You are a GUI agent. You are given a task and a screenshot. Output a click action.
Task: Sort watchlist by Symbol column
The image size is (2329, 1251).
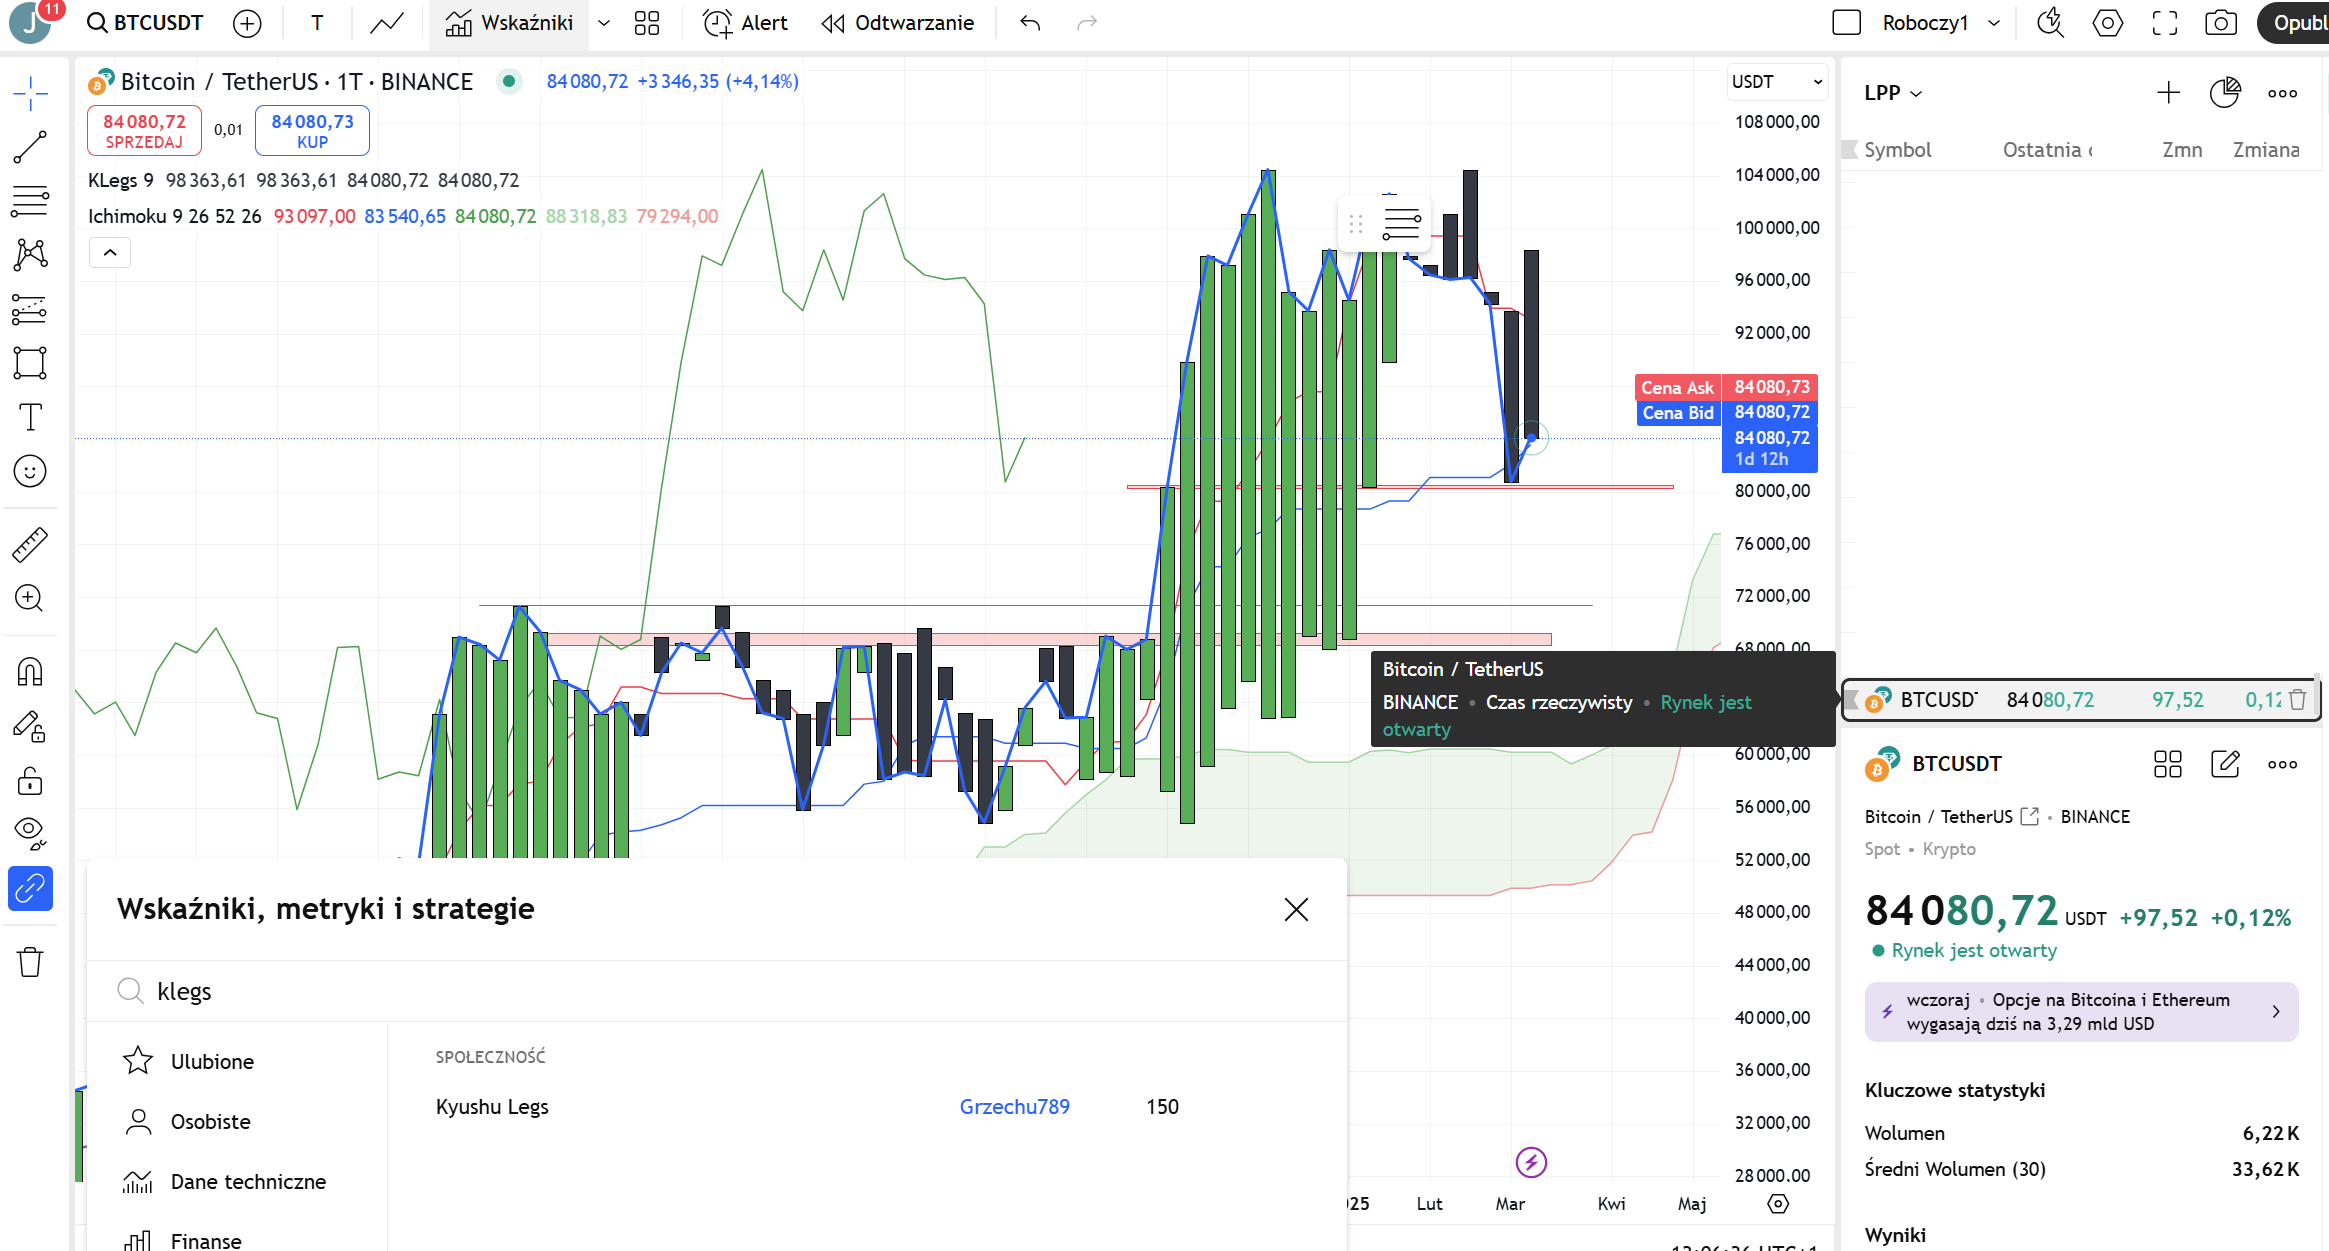click(1897, 150)
